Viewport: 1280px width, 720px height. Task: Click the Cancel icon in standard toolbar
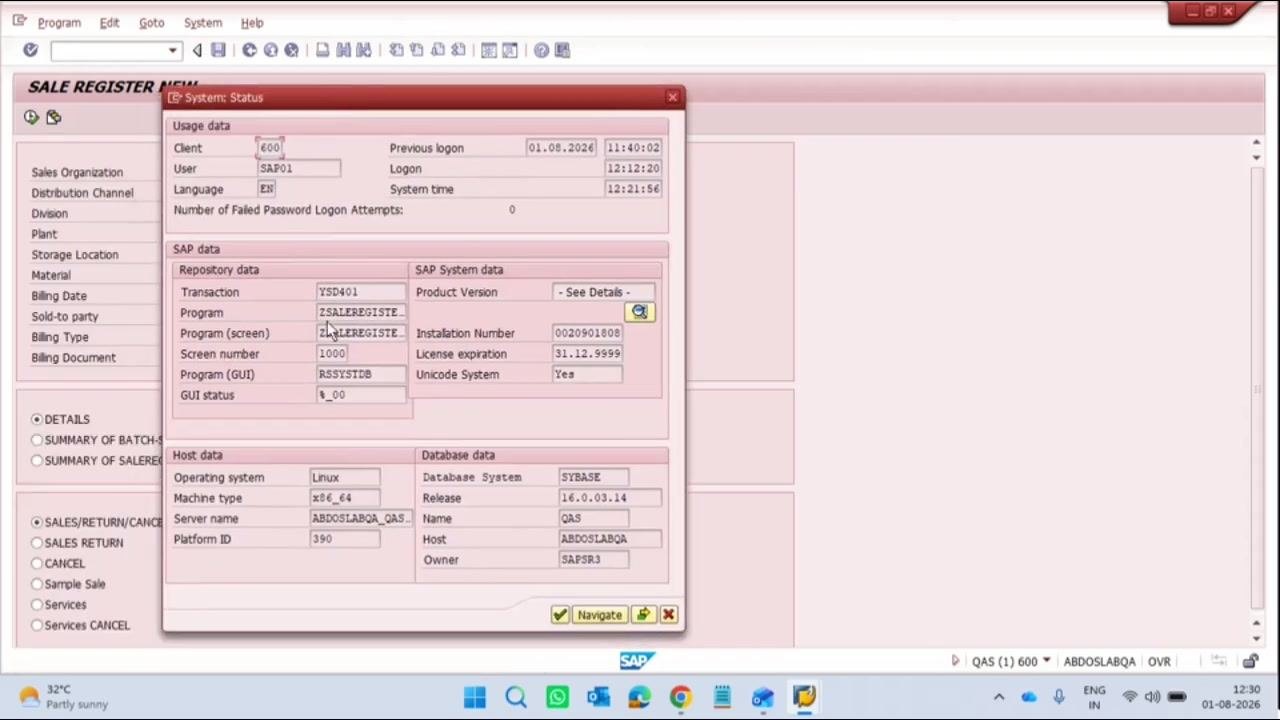tap(291, 50)
